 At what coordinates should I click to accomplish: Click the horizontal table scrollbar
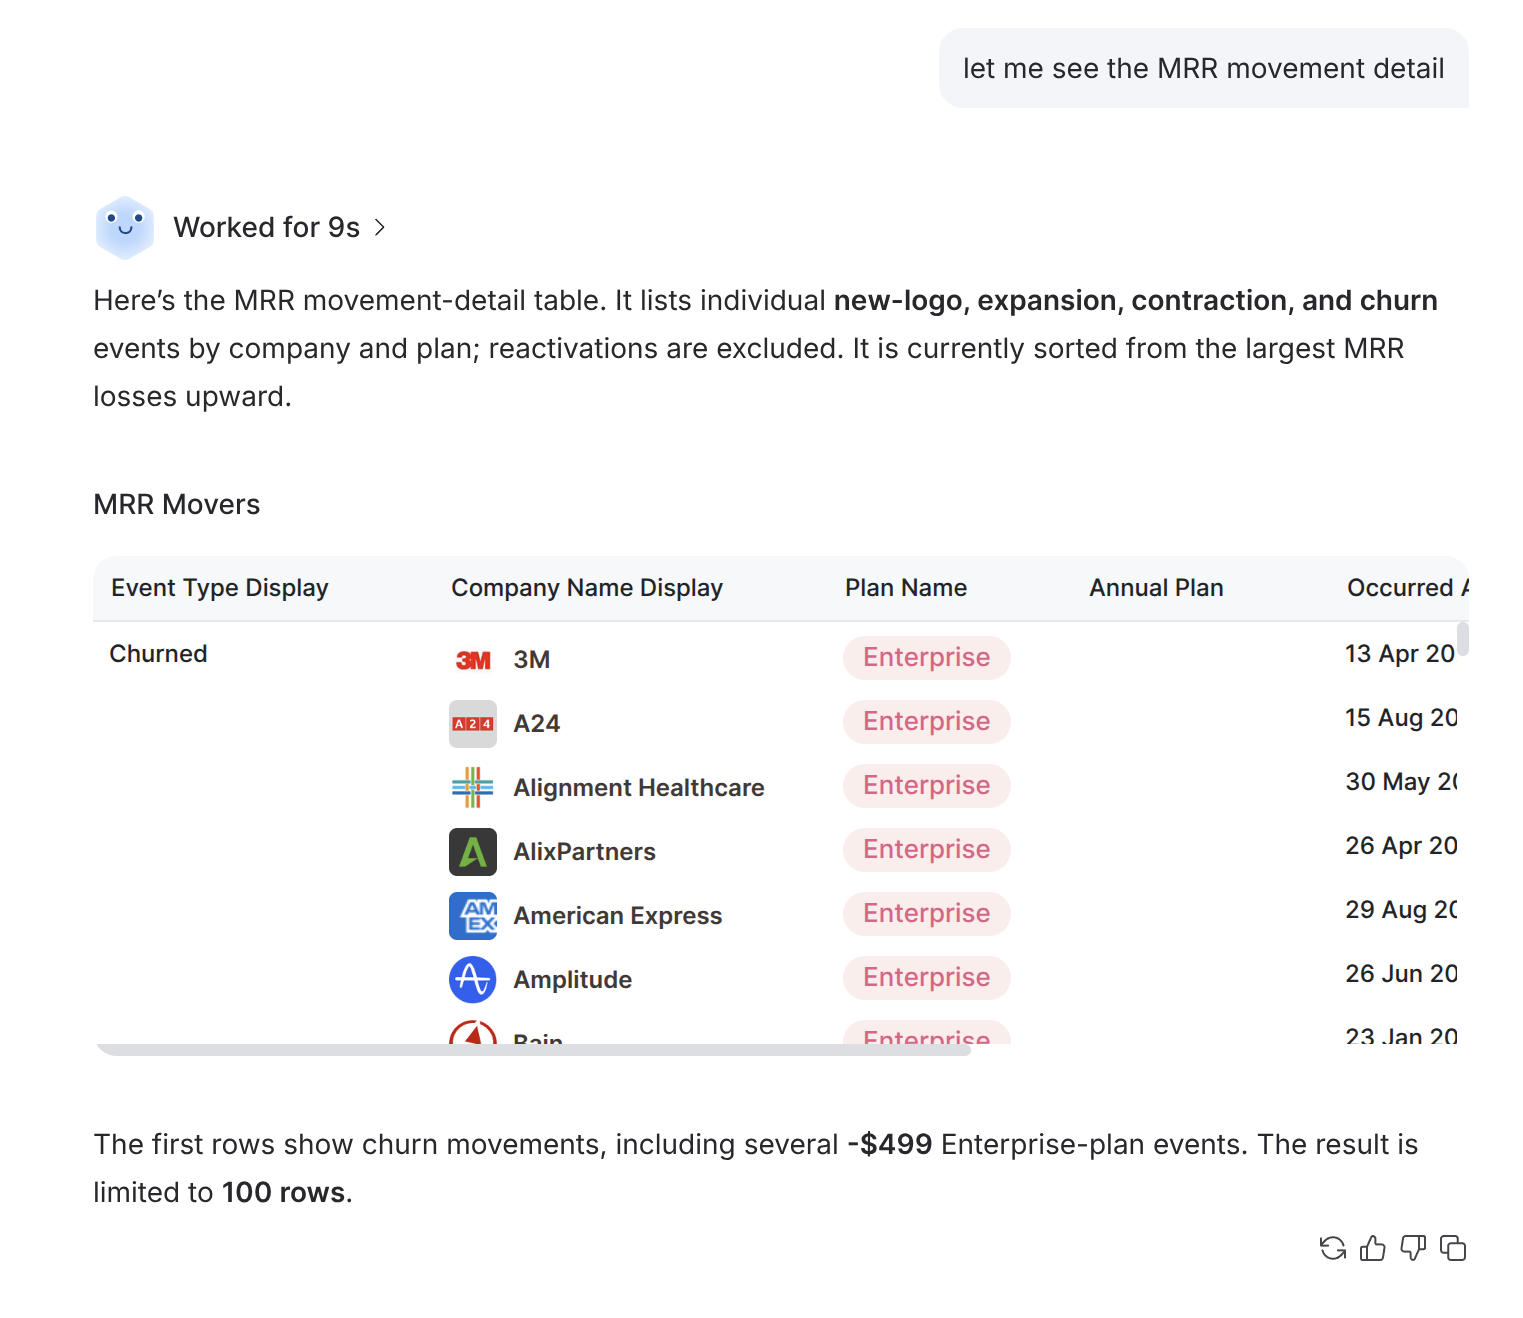534,1049
